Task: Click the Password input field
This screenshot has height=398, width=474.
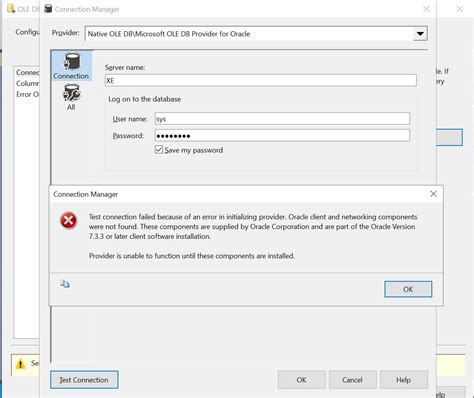Action: (x=282, y=136)
